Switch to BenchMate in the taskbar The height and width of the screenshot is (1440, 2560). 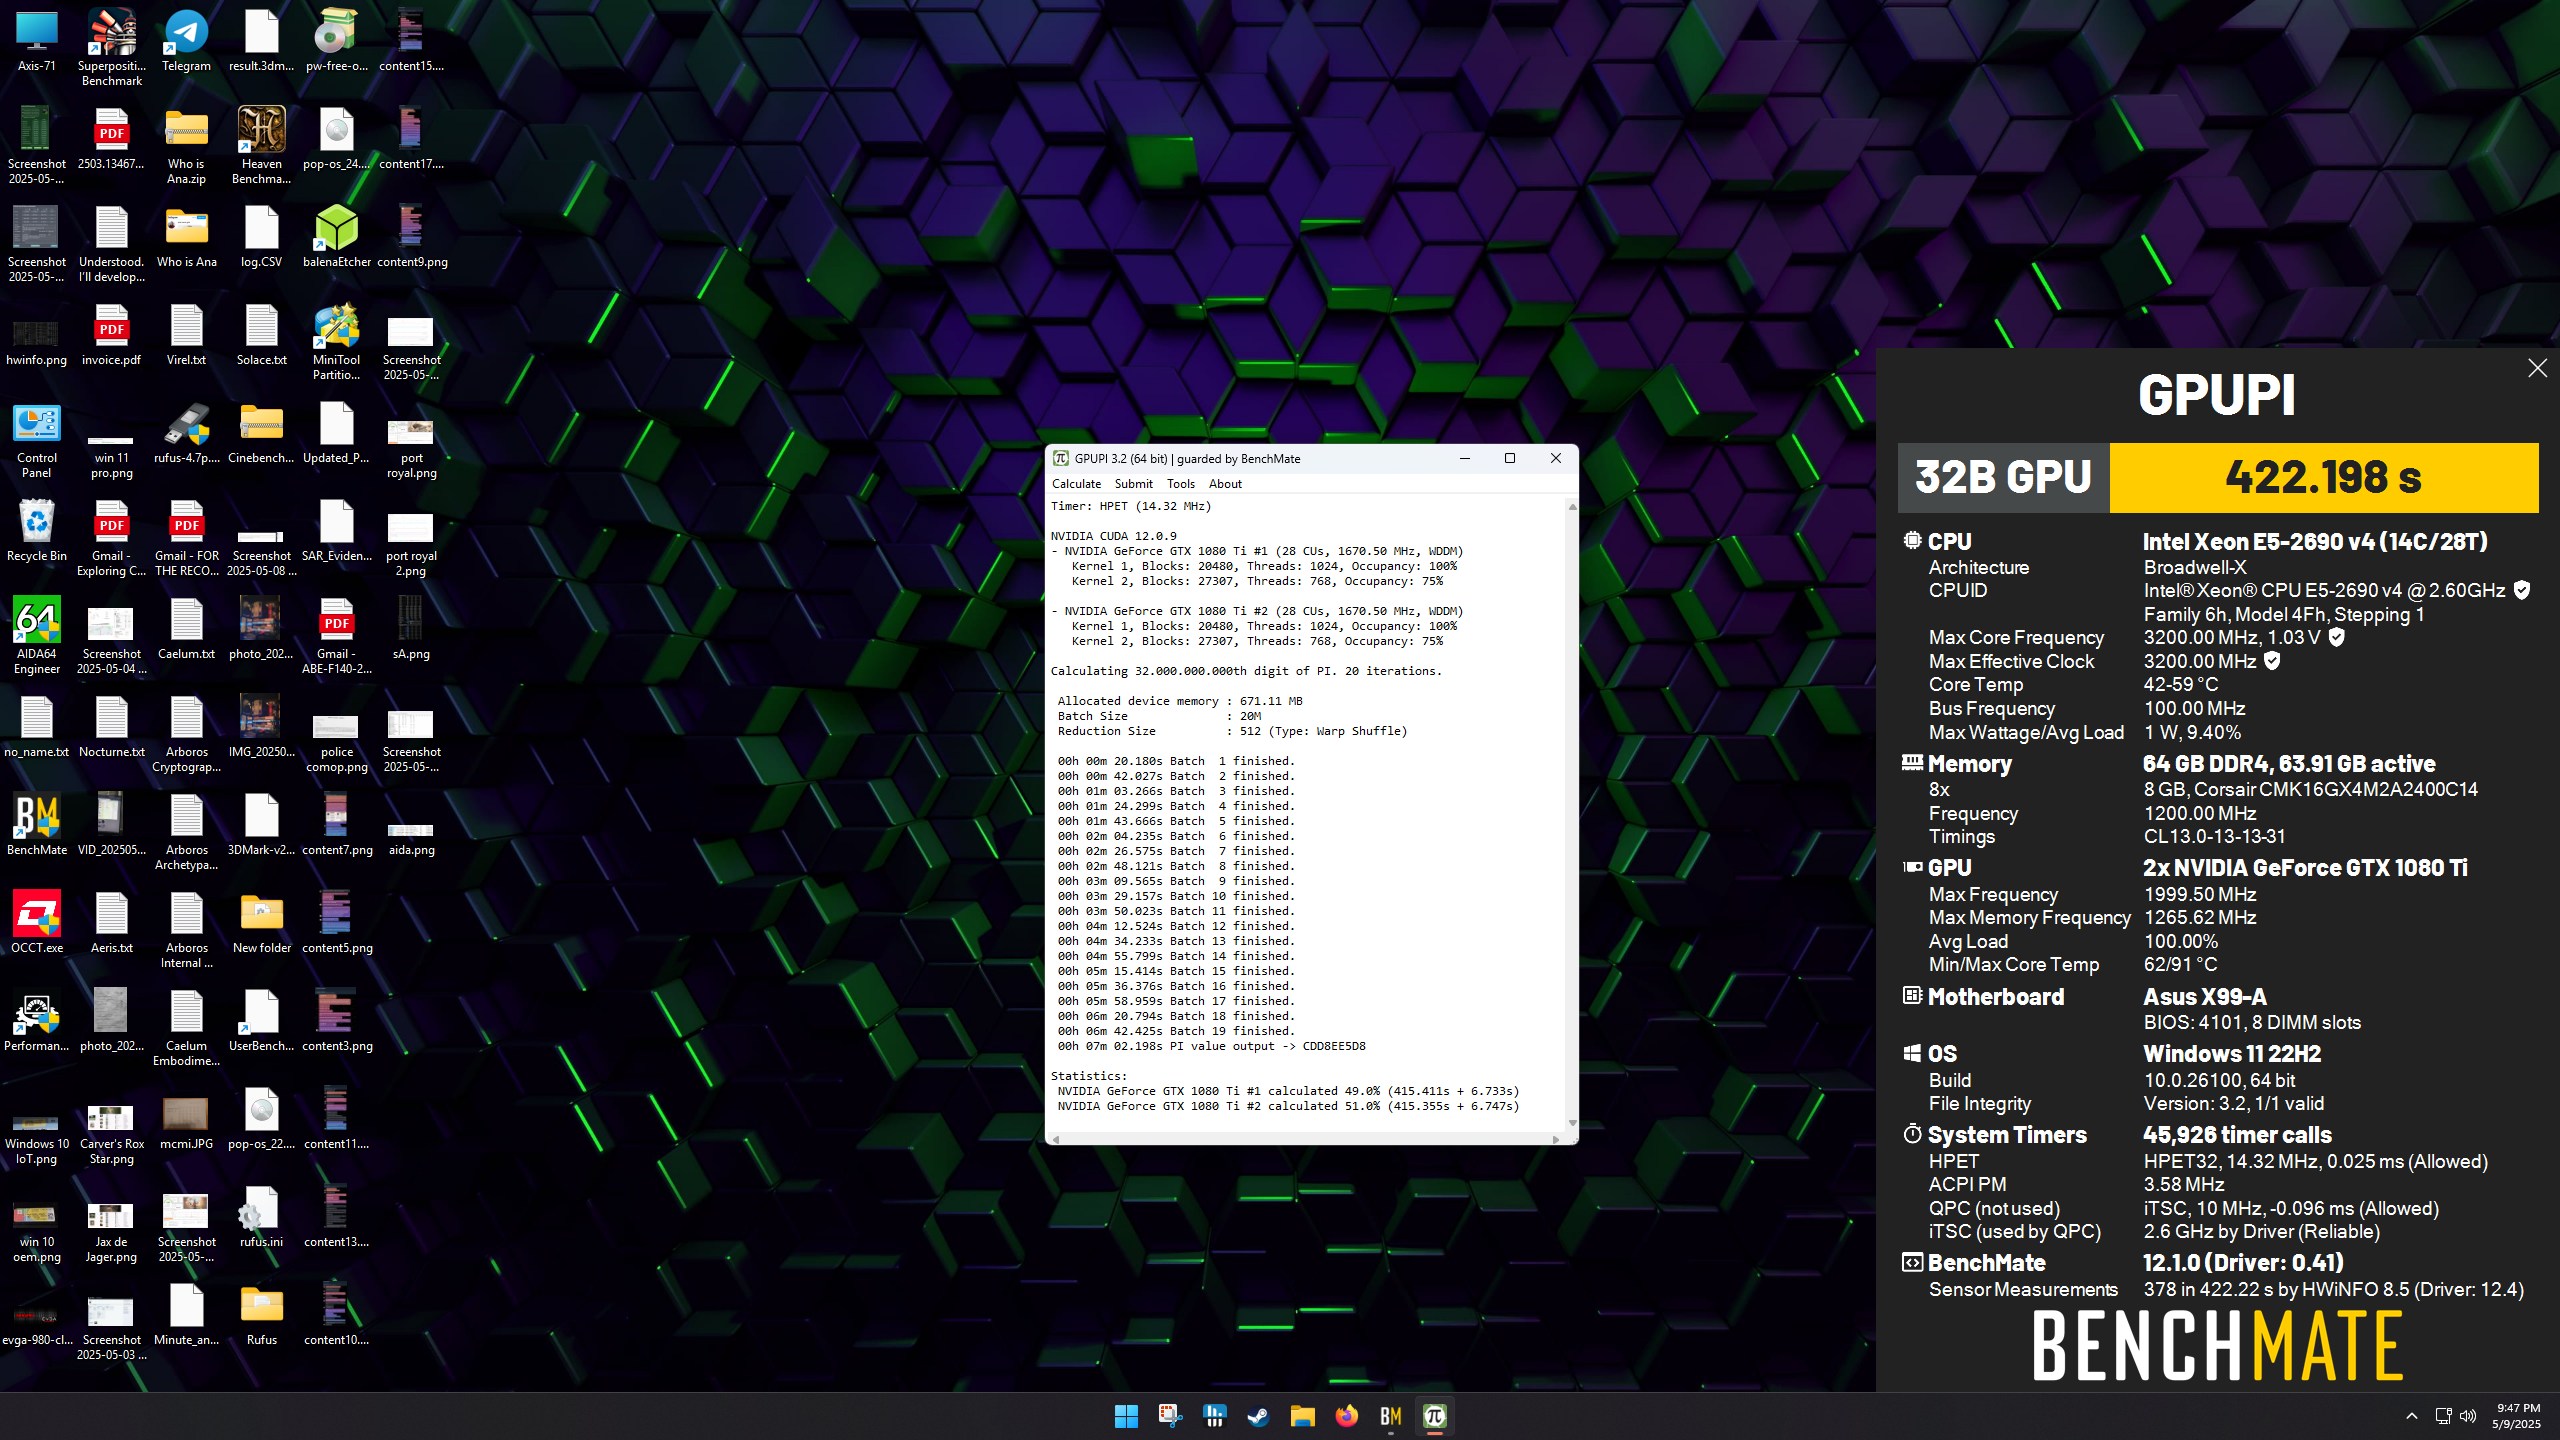[1390, 1416]
